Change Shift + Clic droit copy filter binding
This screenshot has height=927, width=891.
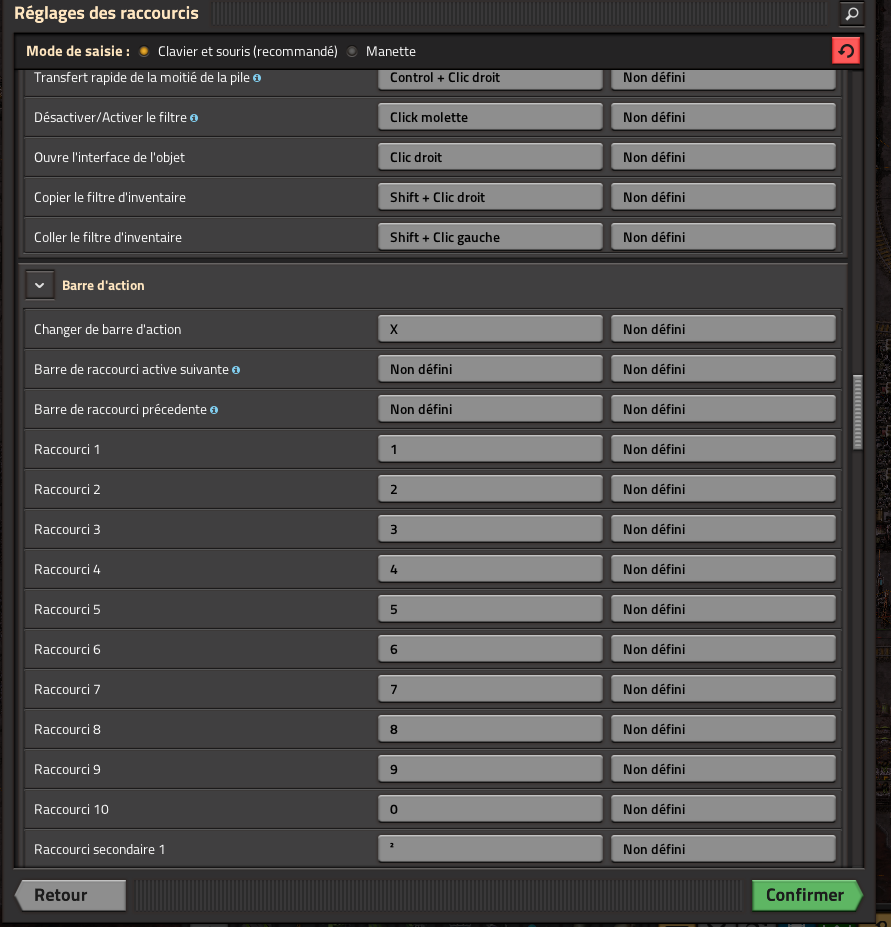pos(490,197)
